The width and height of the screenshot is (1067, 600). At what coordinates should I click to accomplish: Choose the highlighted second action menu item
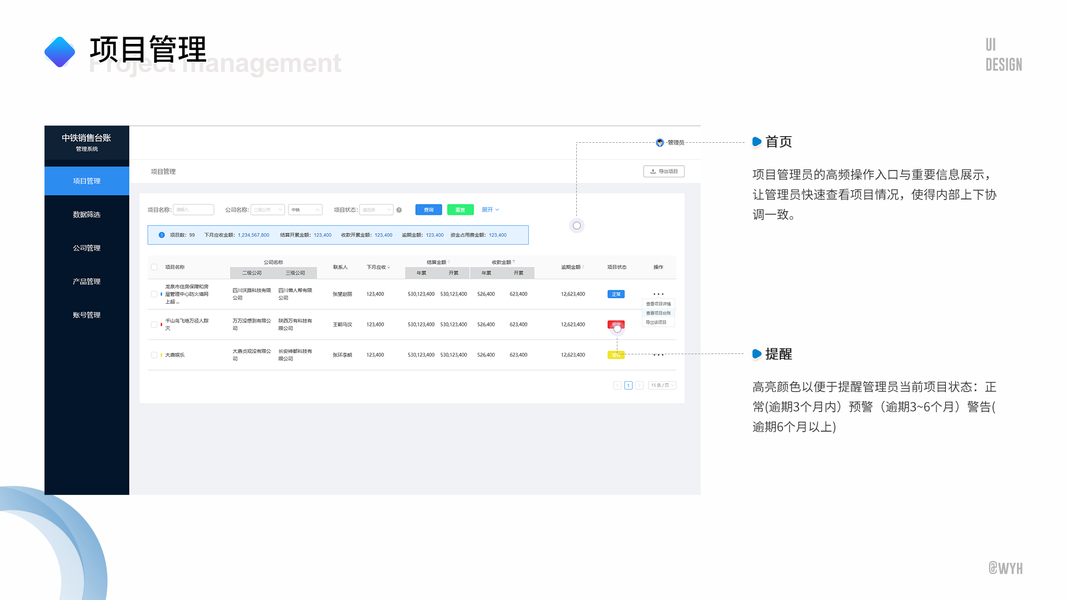click(658, 313)
